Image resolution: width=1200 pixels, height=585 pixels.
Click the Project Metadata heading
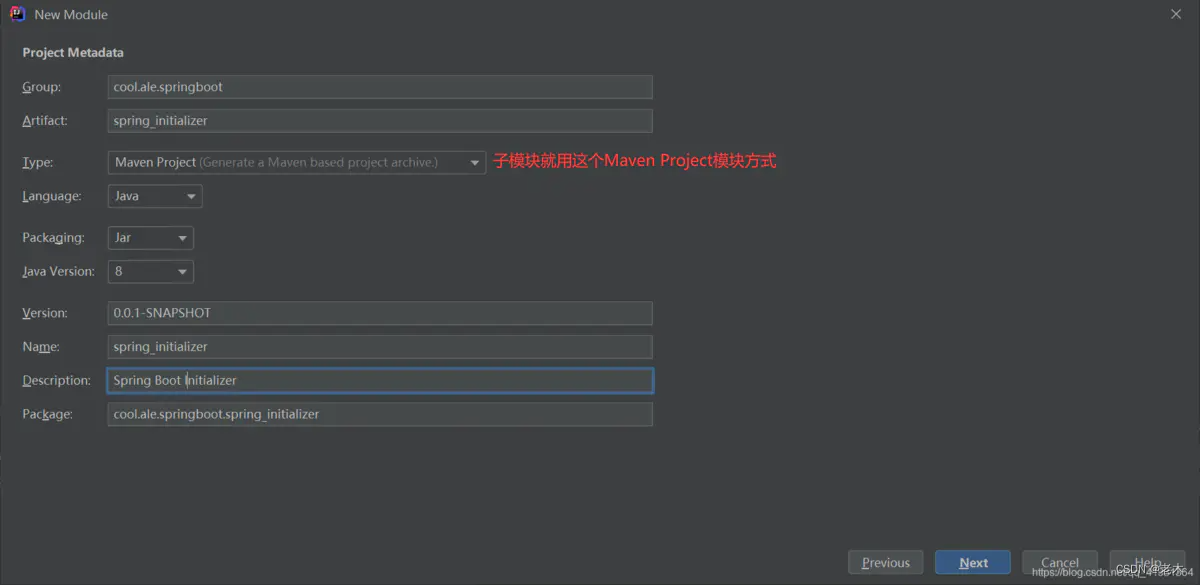pos(73,52)
